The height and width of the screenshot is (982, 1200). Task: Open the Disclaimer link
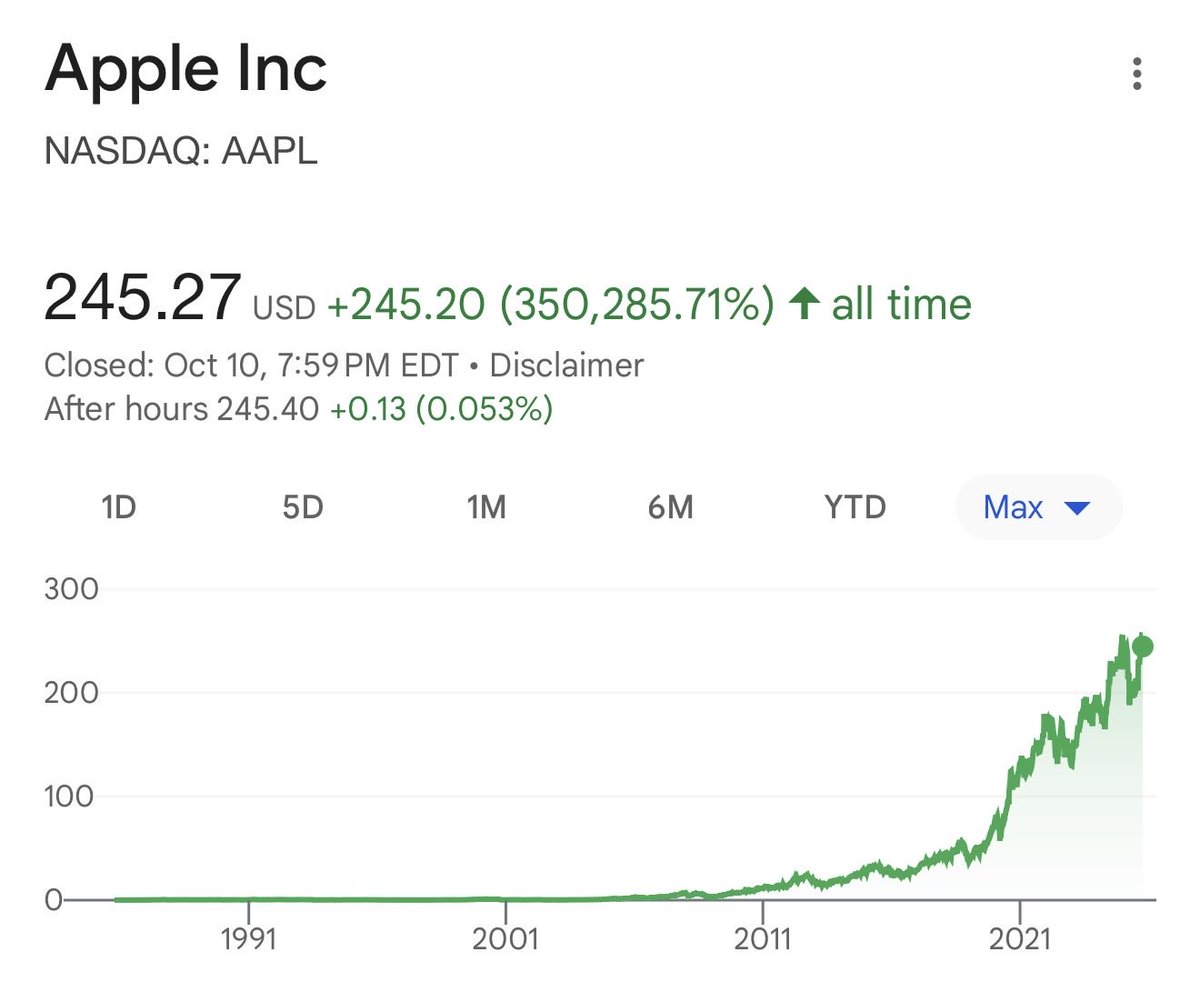point(566,365)
